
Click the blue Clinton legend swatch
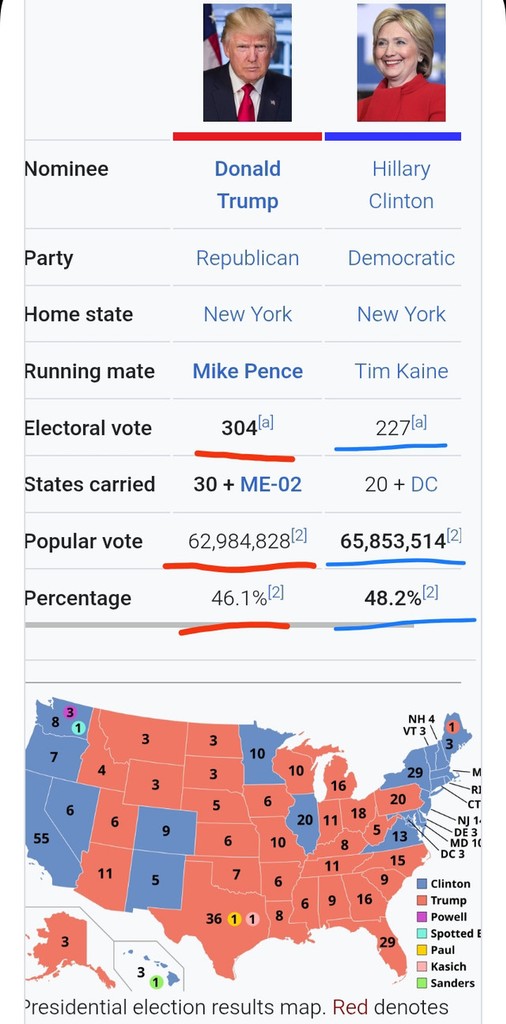click(422, 884)
